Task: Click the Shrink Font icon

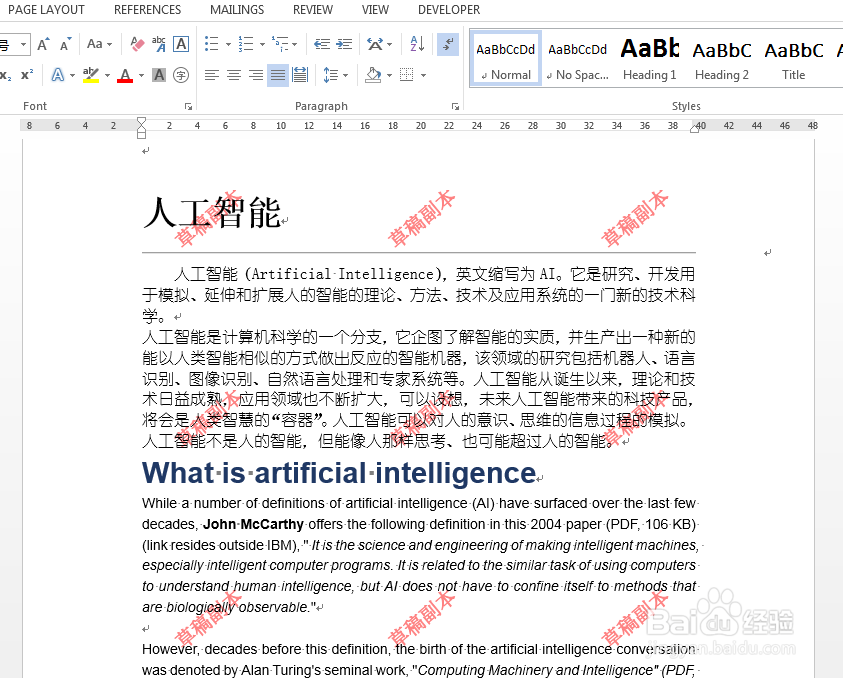Action: [x=65, y=44]
